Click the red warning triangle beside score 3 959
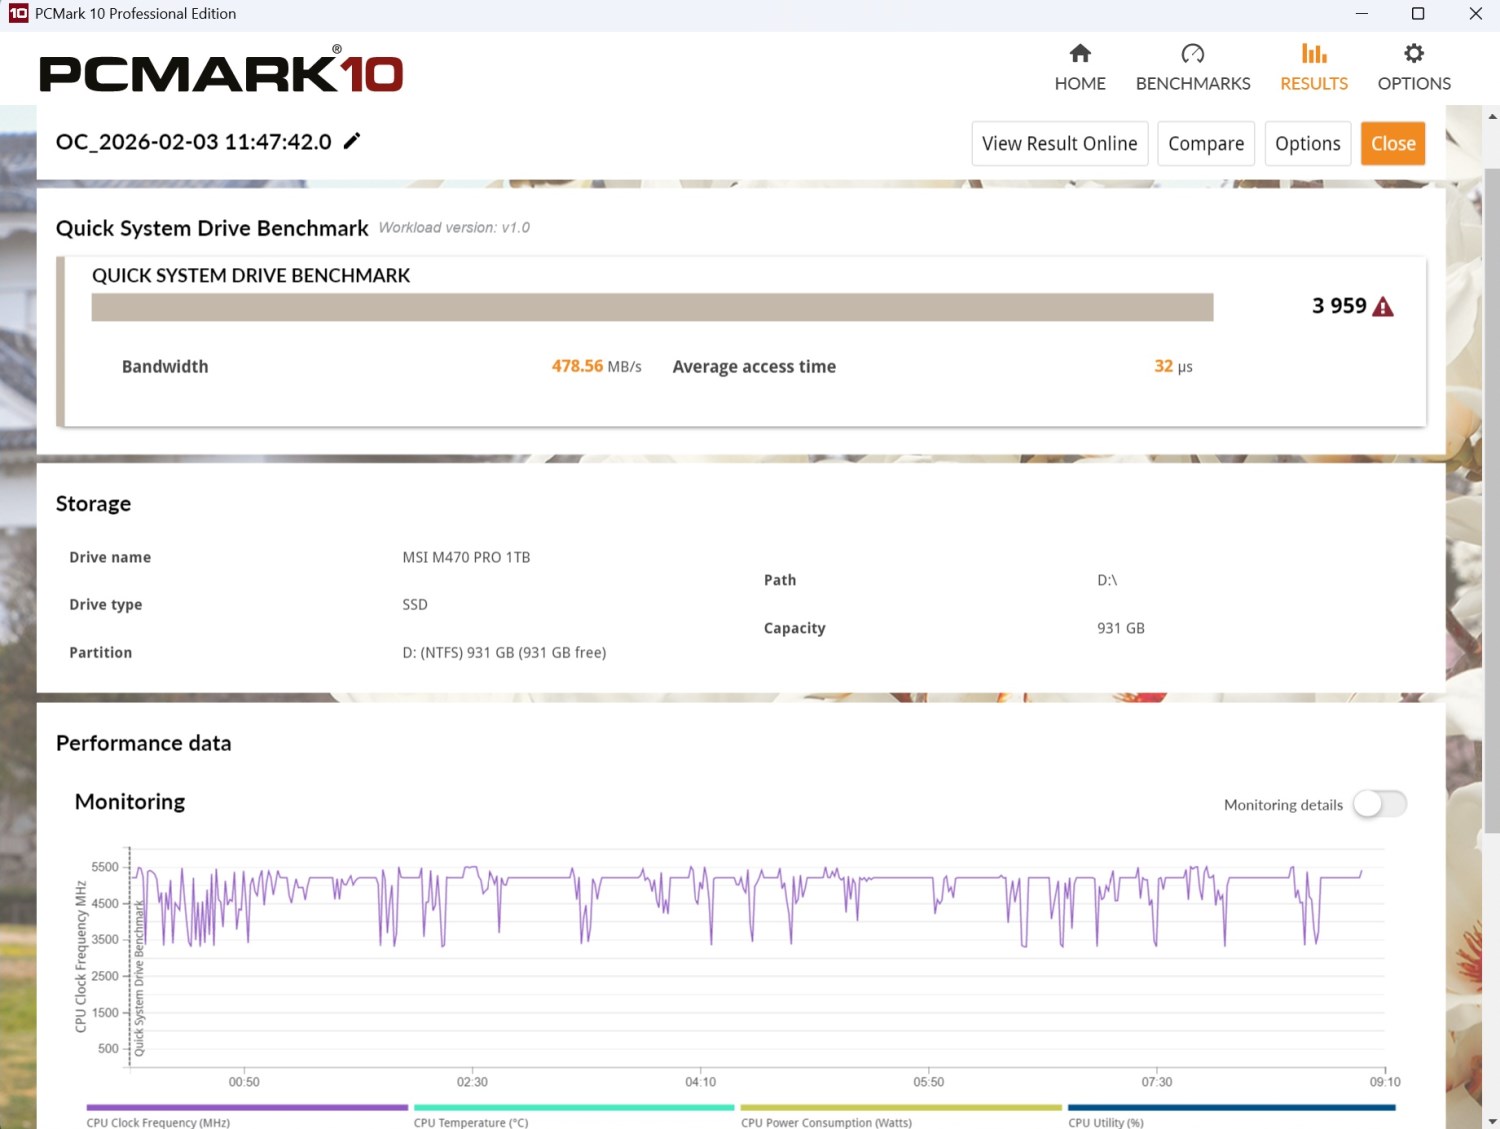Screen dimensions: 1500x1129 pyautogui.click(x=1383, y=307)
